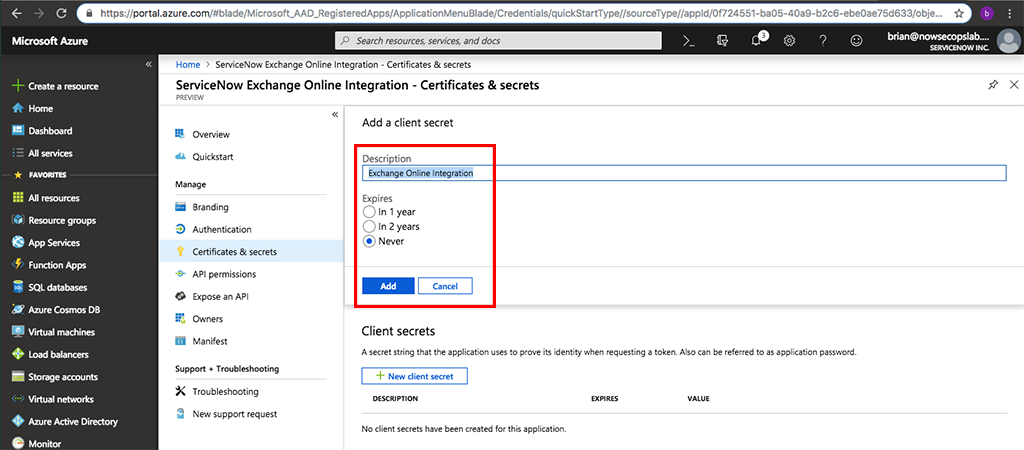Click the EXPIRES column header

pyautogui.click(x=604, y=398)
